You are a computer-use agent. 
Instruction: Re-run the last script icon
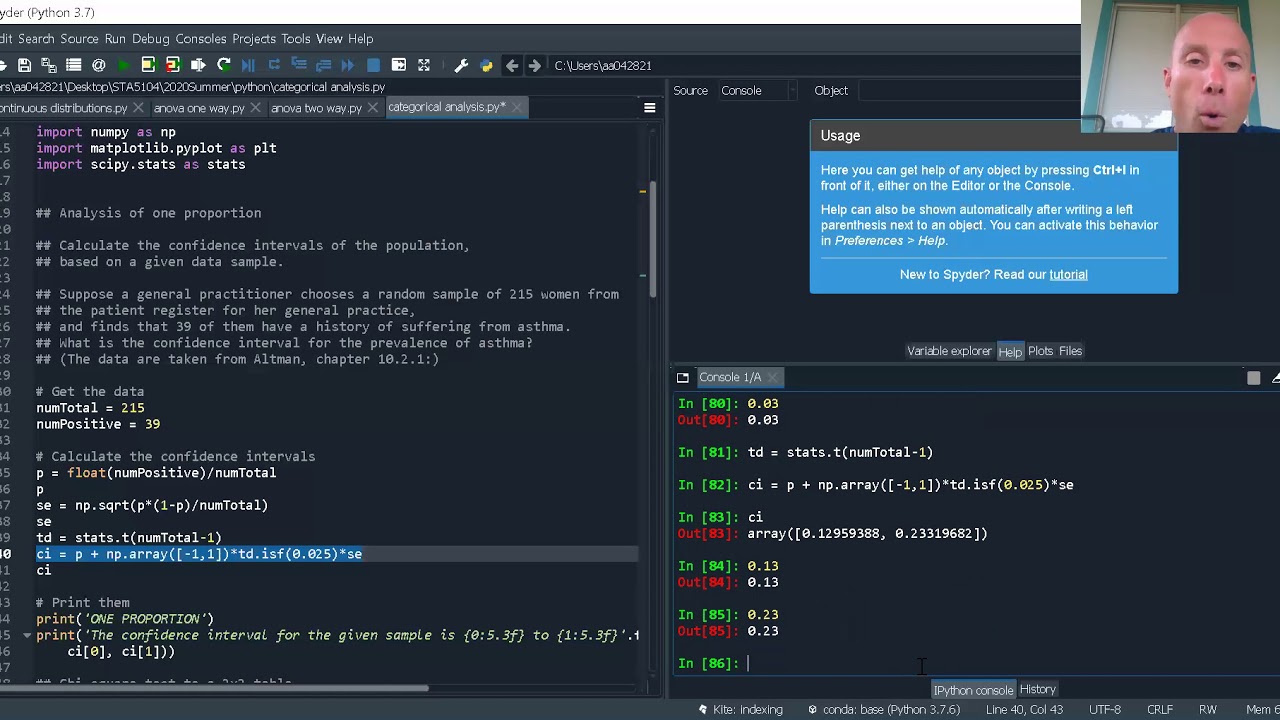pos(223,65)
